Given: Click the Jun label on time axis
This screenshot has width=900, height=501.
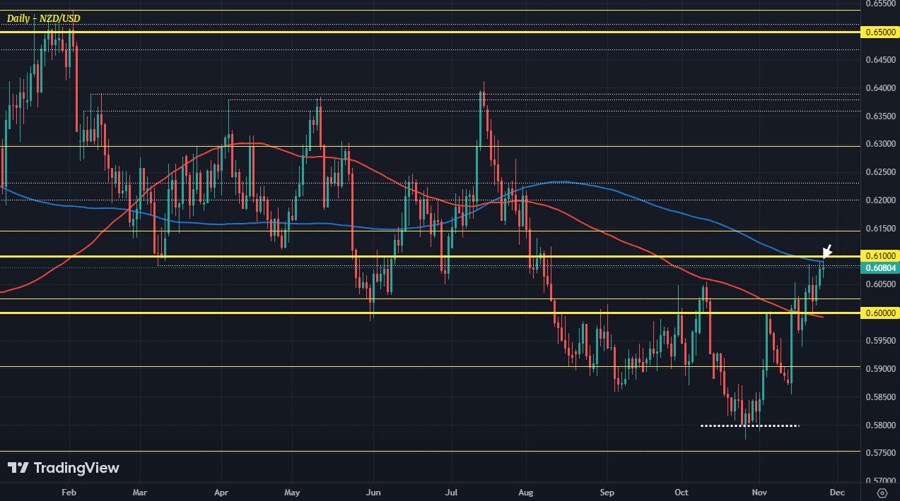Looking at the screenshot, I should [x=373, y=492].
